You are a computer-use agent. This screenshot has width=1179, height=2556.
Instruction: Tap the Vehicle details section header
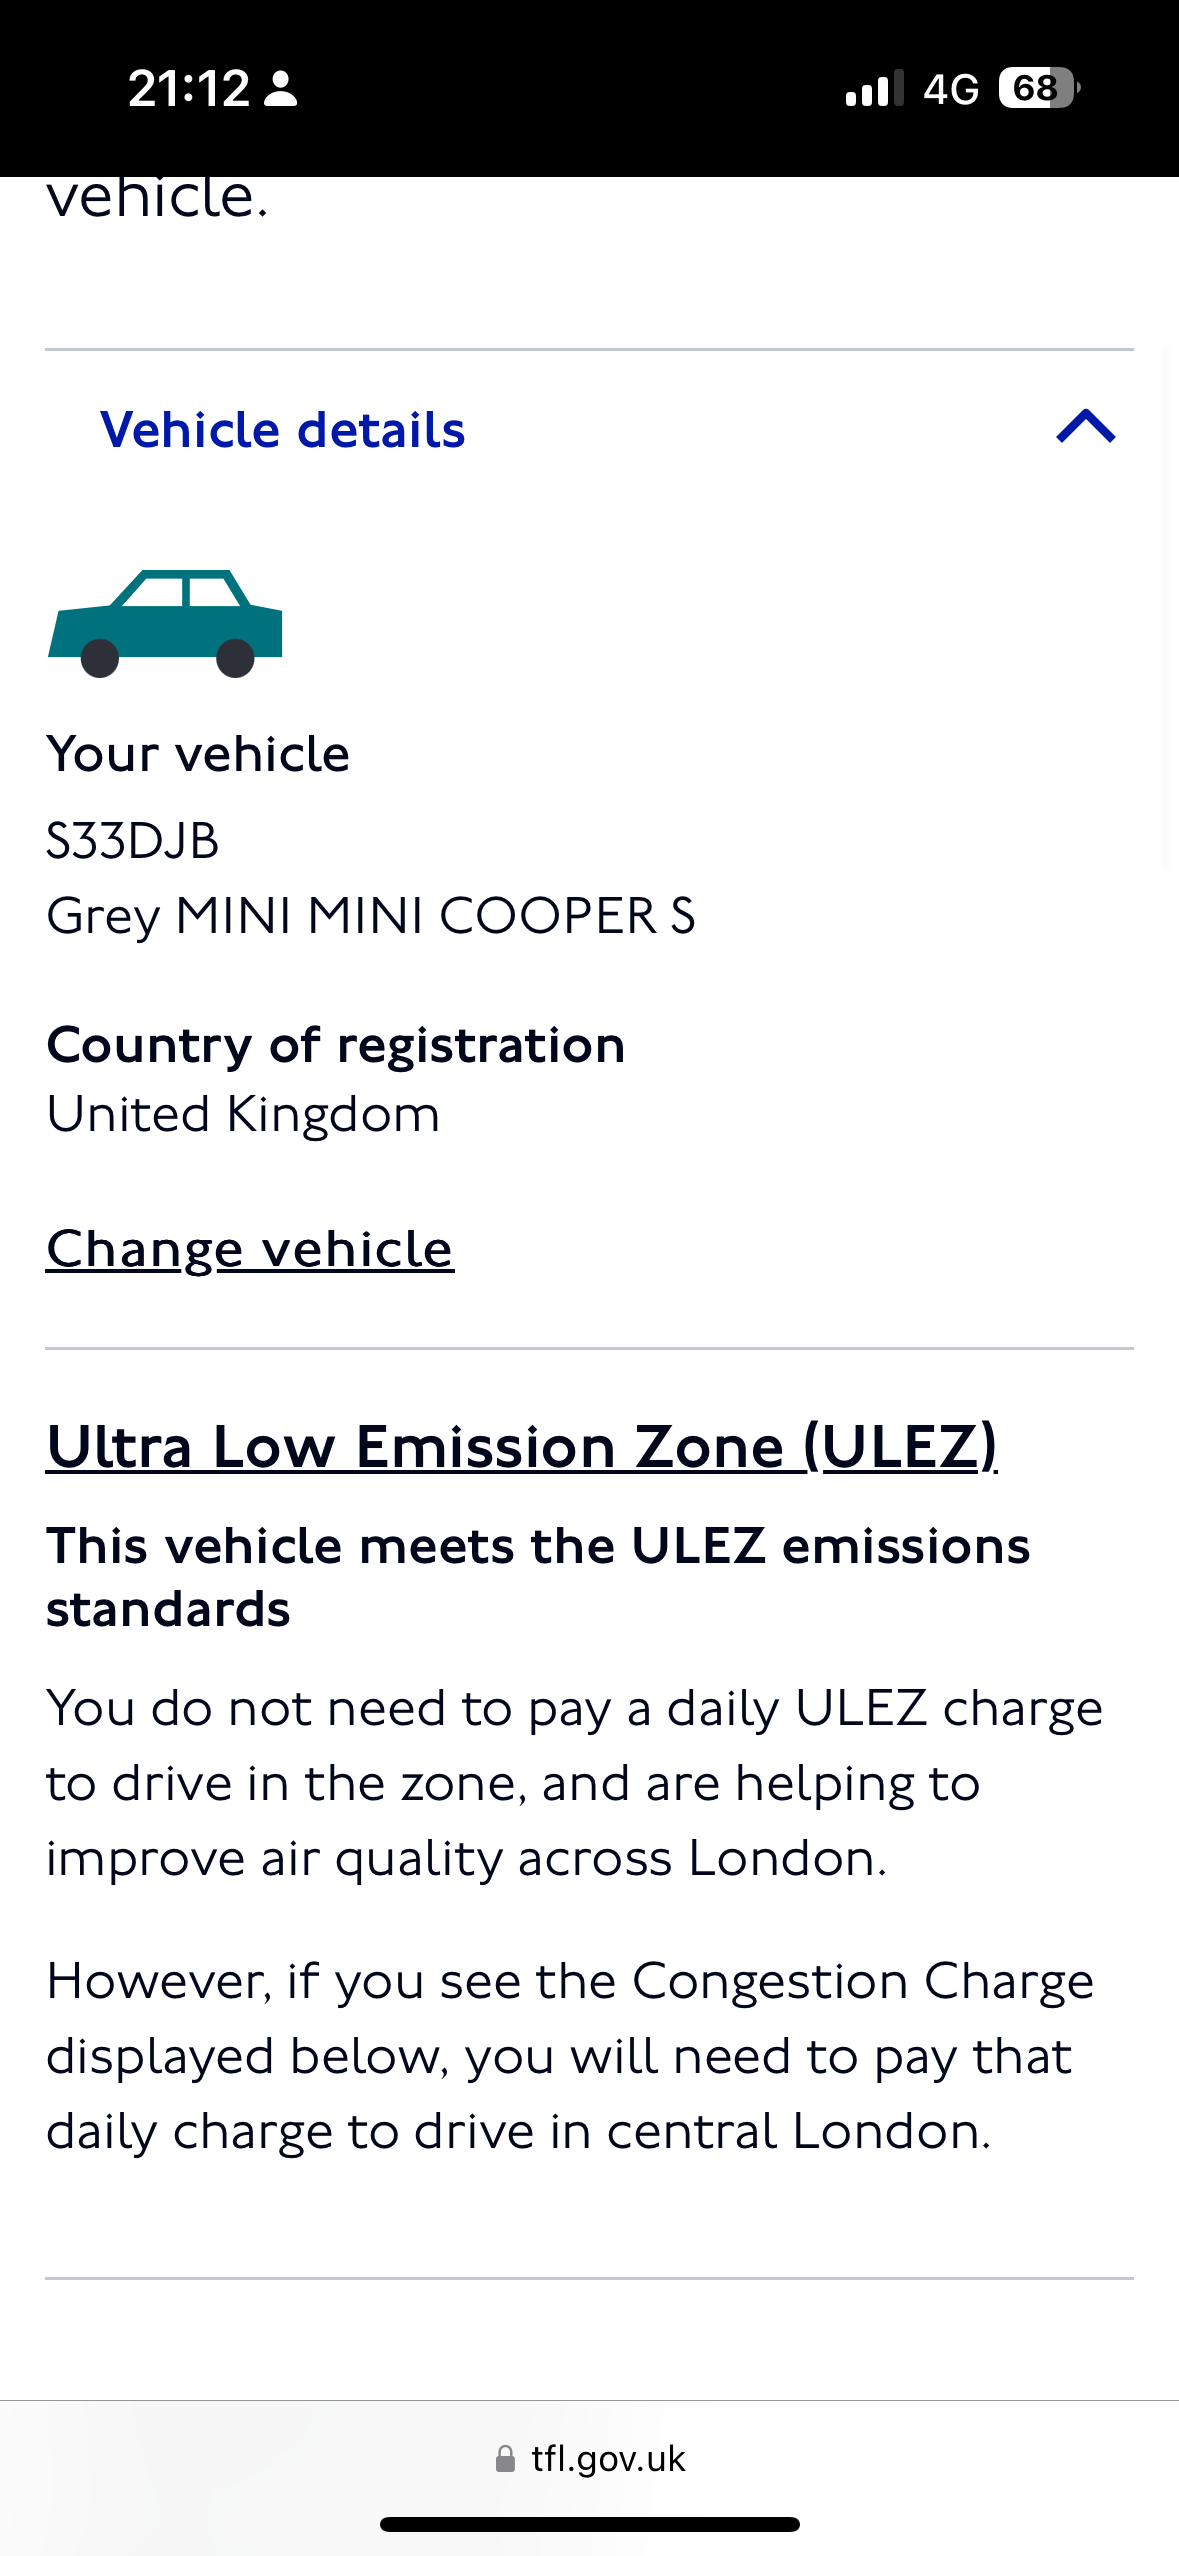click(x=283, y=430)
